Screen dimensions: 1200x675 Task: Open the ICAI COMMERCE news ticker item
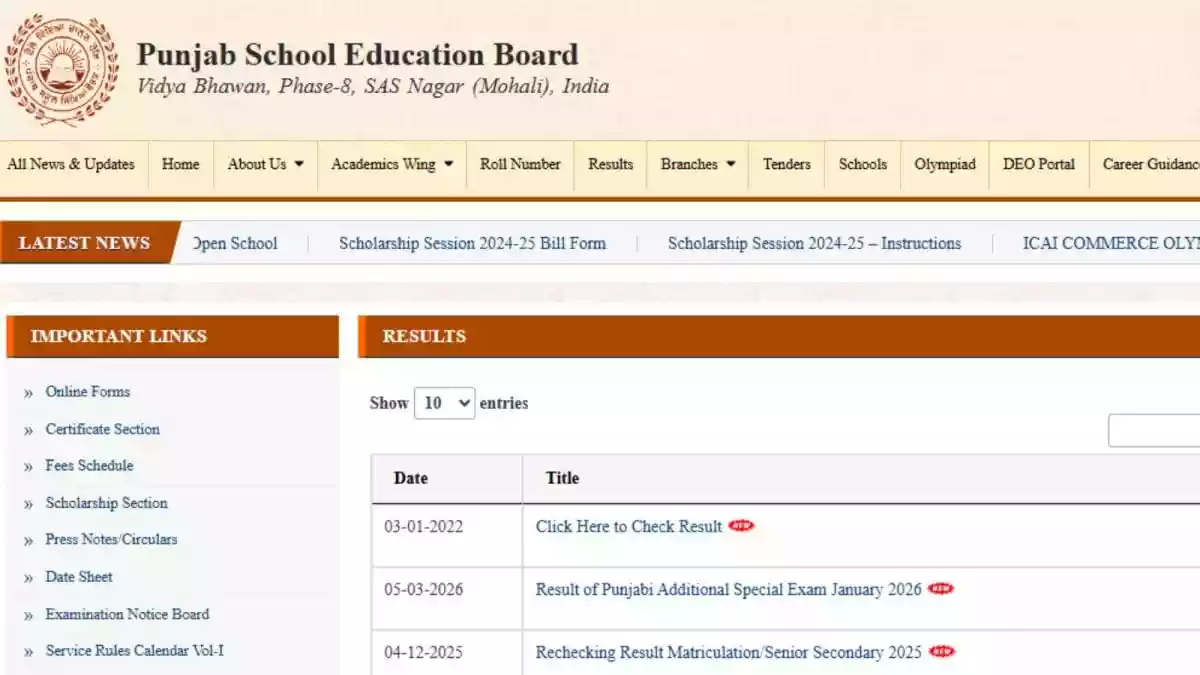point(1110,243)
